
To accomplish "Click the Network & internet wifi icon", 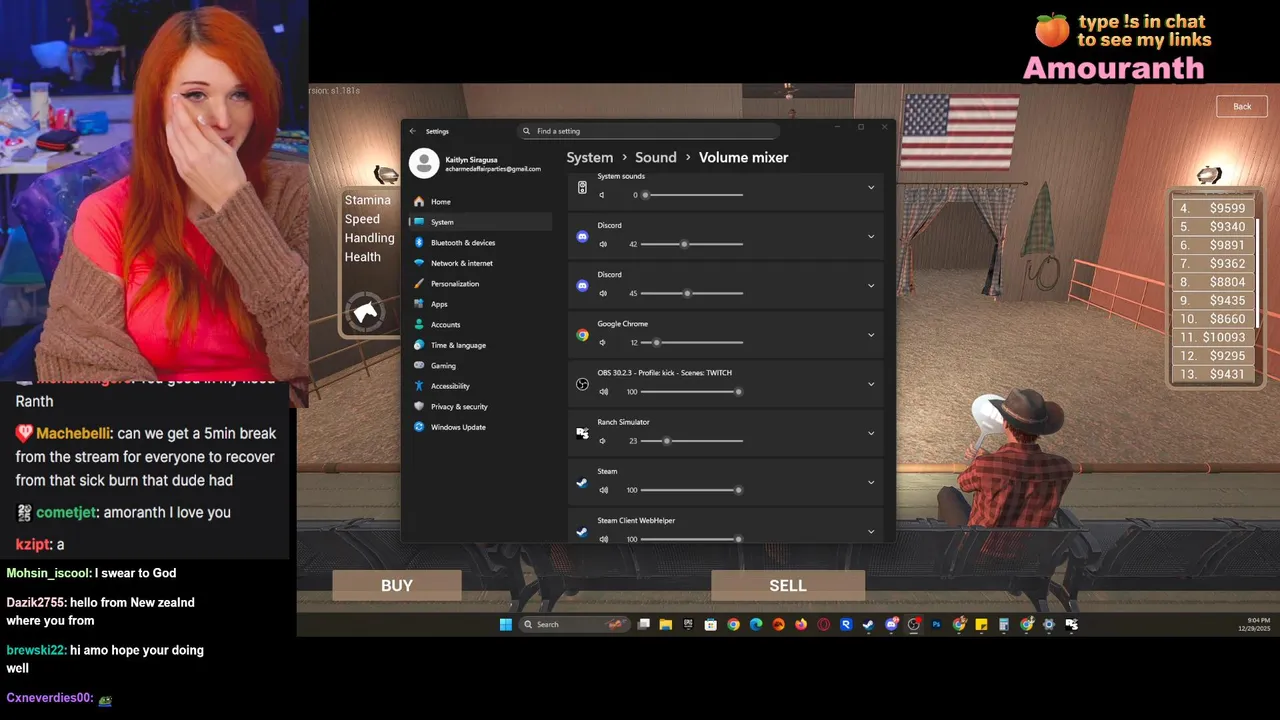I will pyautogui.click(x=419, y=263).
